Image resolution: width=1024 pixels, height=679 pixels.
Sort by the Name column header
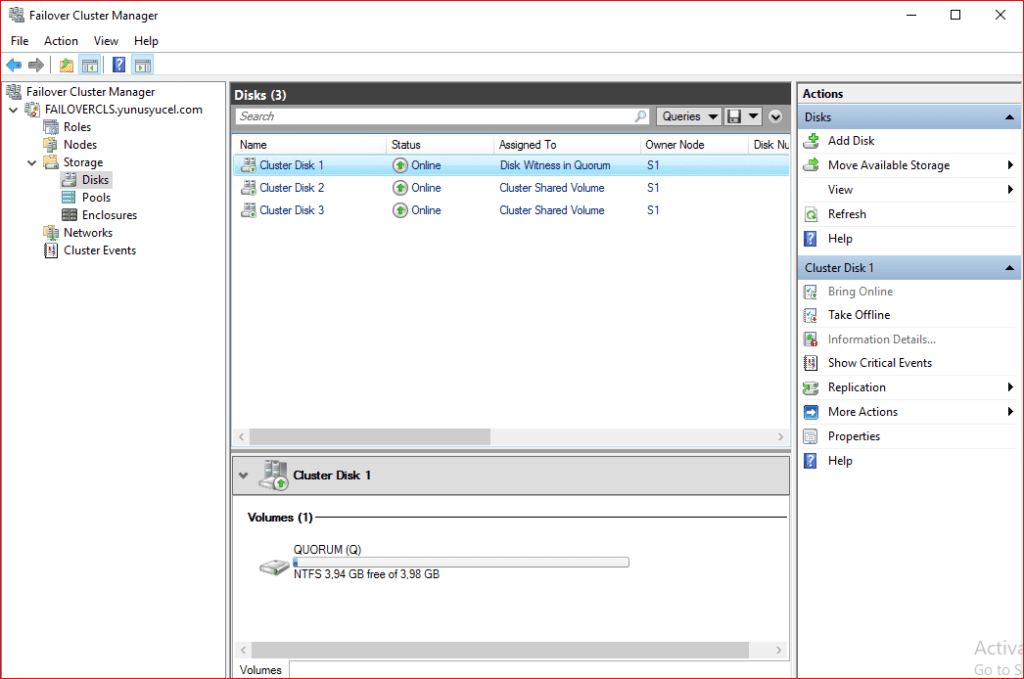coord(310,145)
